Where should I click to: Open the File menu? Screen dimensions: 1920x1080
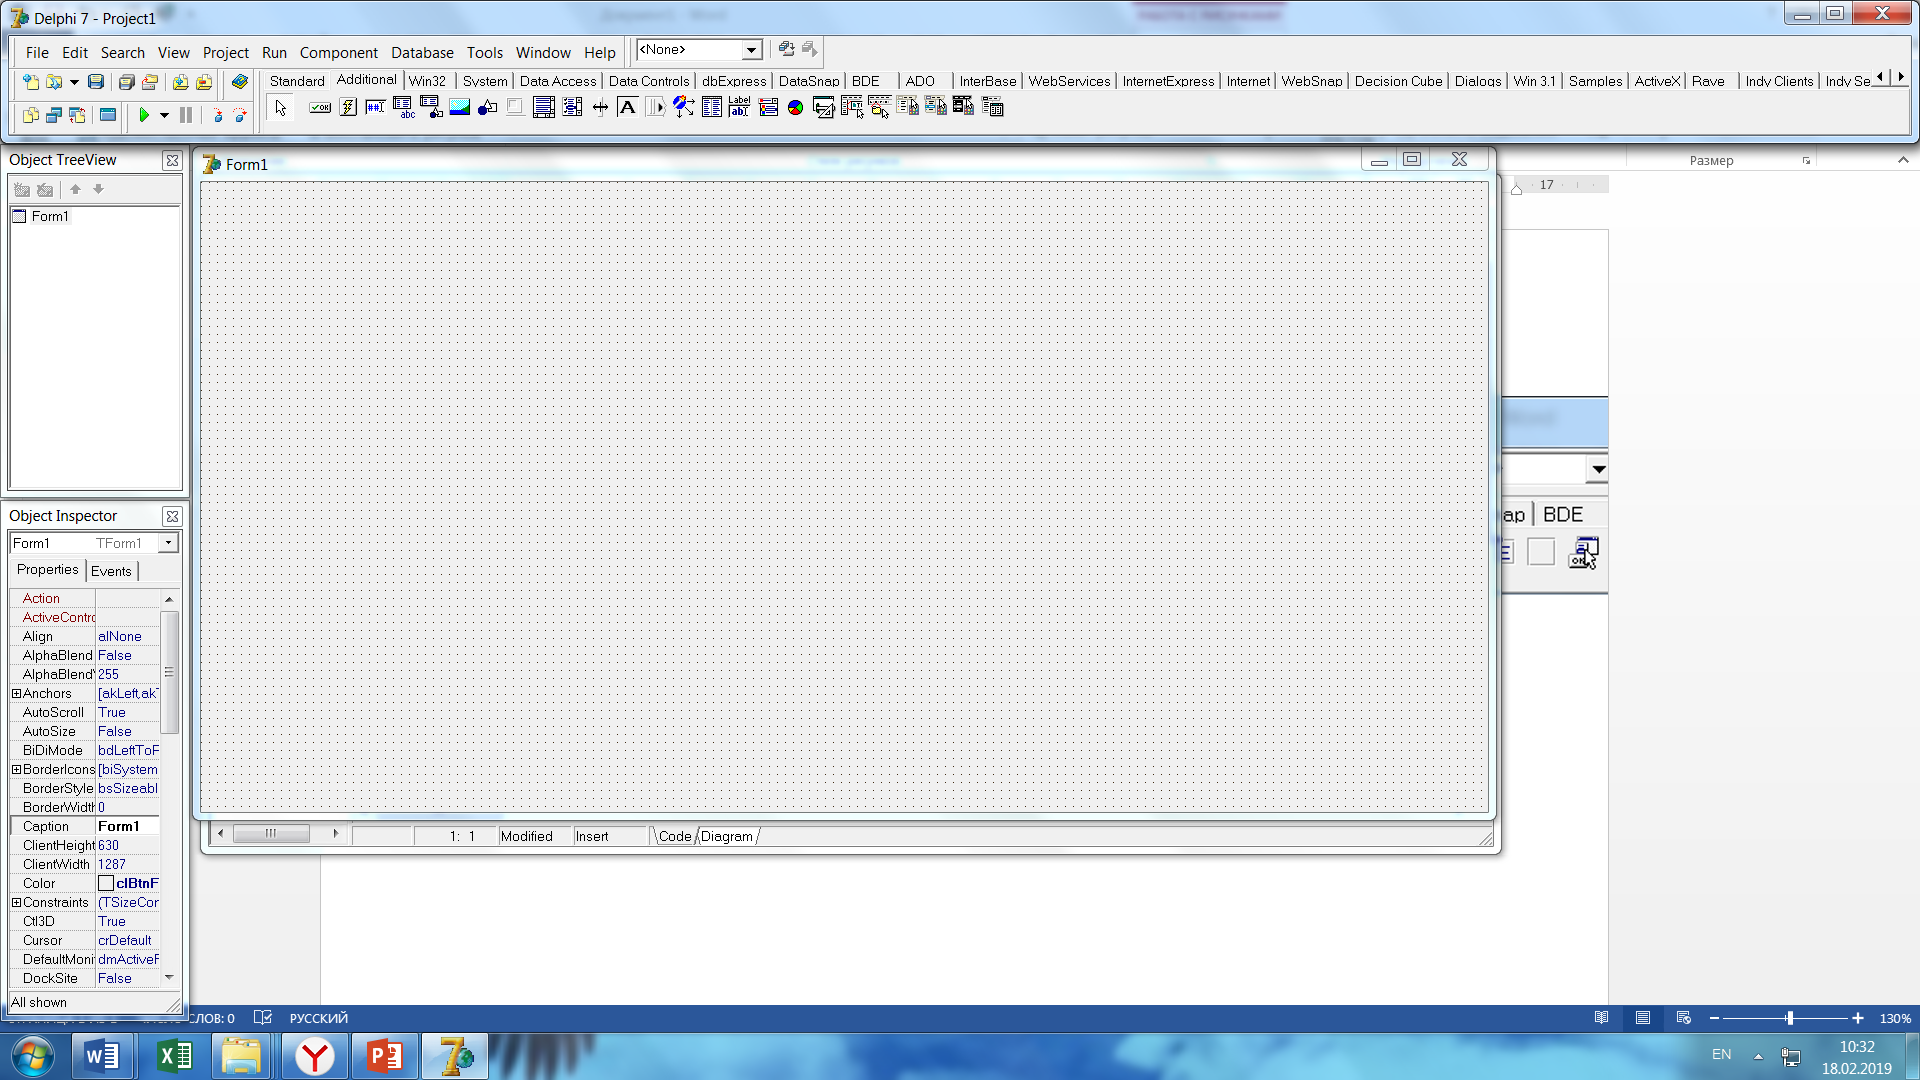point(37,52)
